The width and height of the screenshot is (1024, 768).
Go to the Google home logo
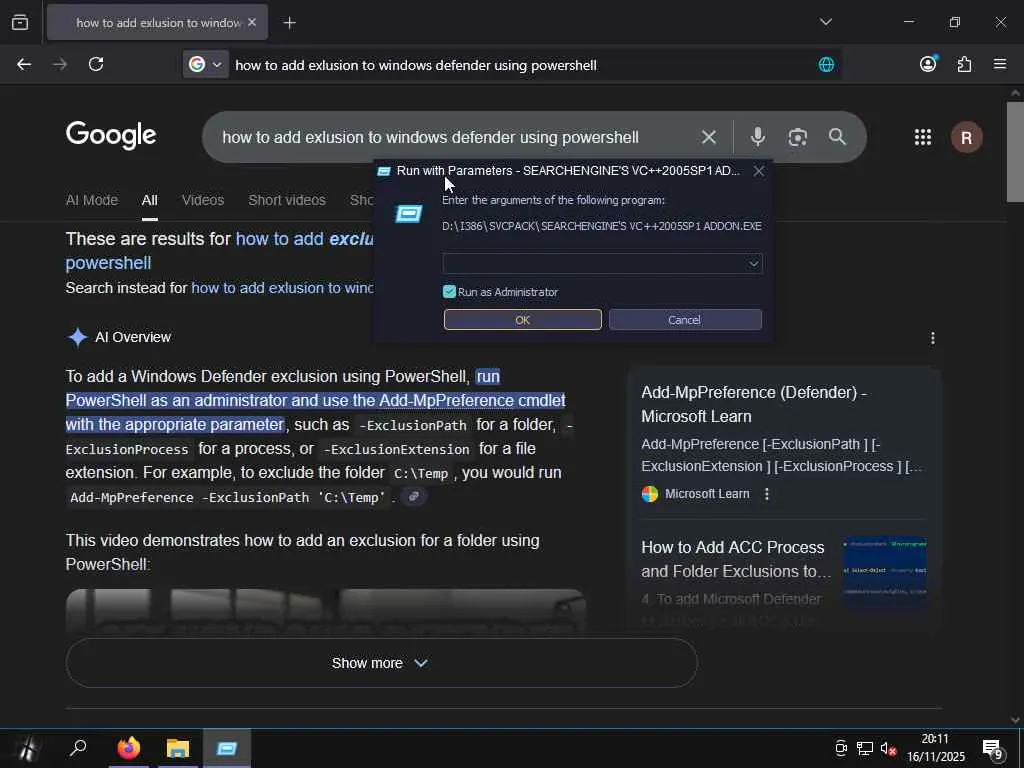(x=111, y=135)
